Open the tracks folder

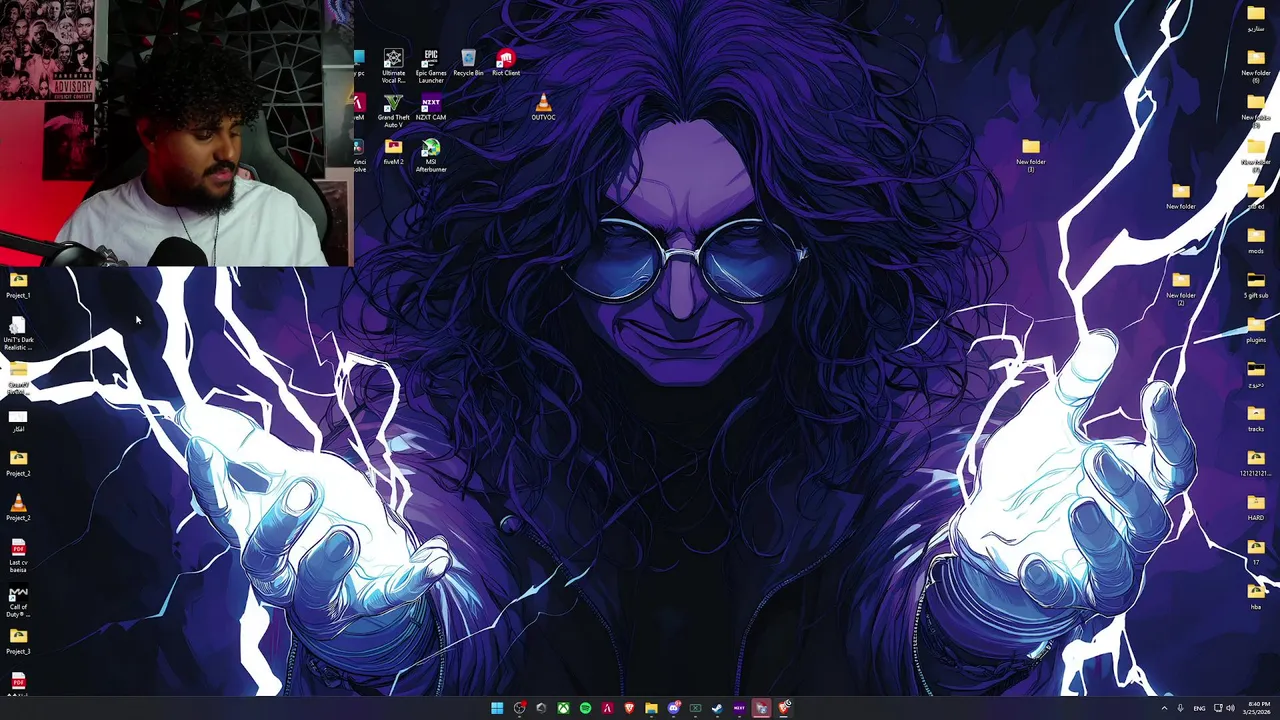pos(1256,419)
